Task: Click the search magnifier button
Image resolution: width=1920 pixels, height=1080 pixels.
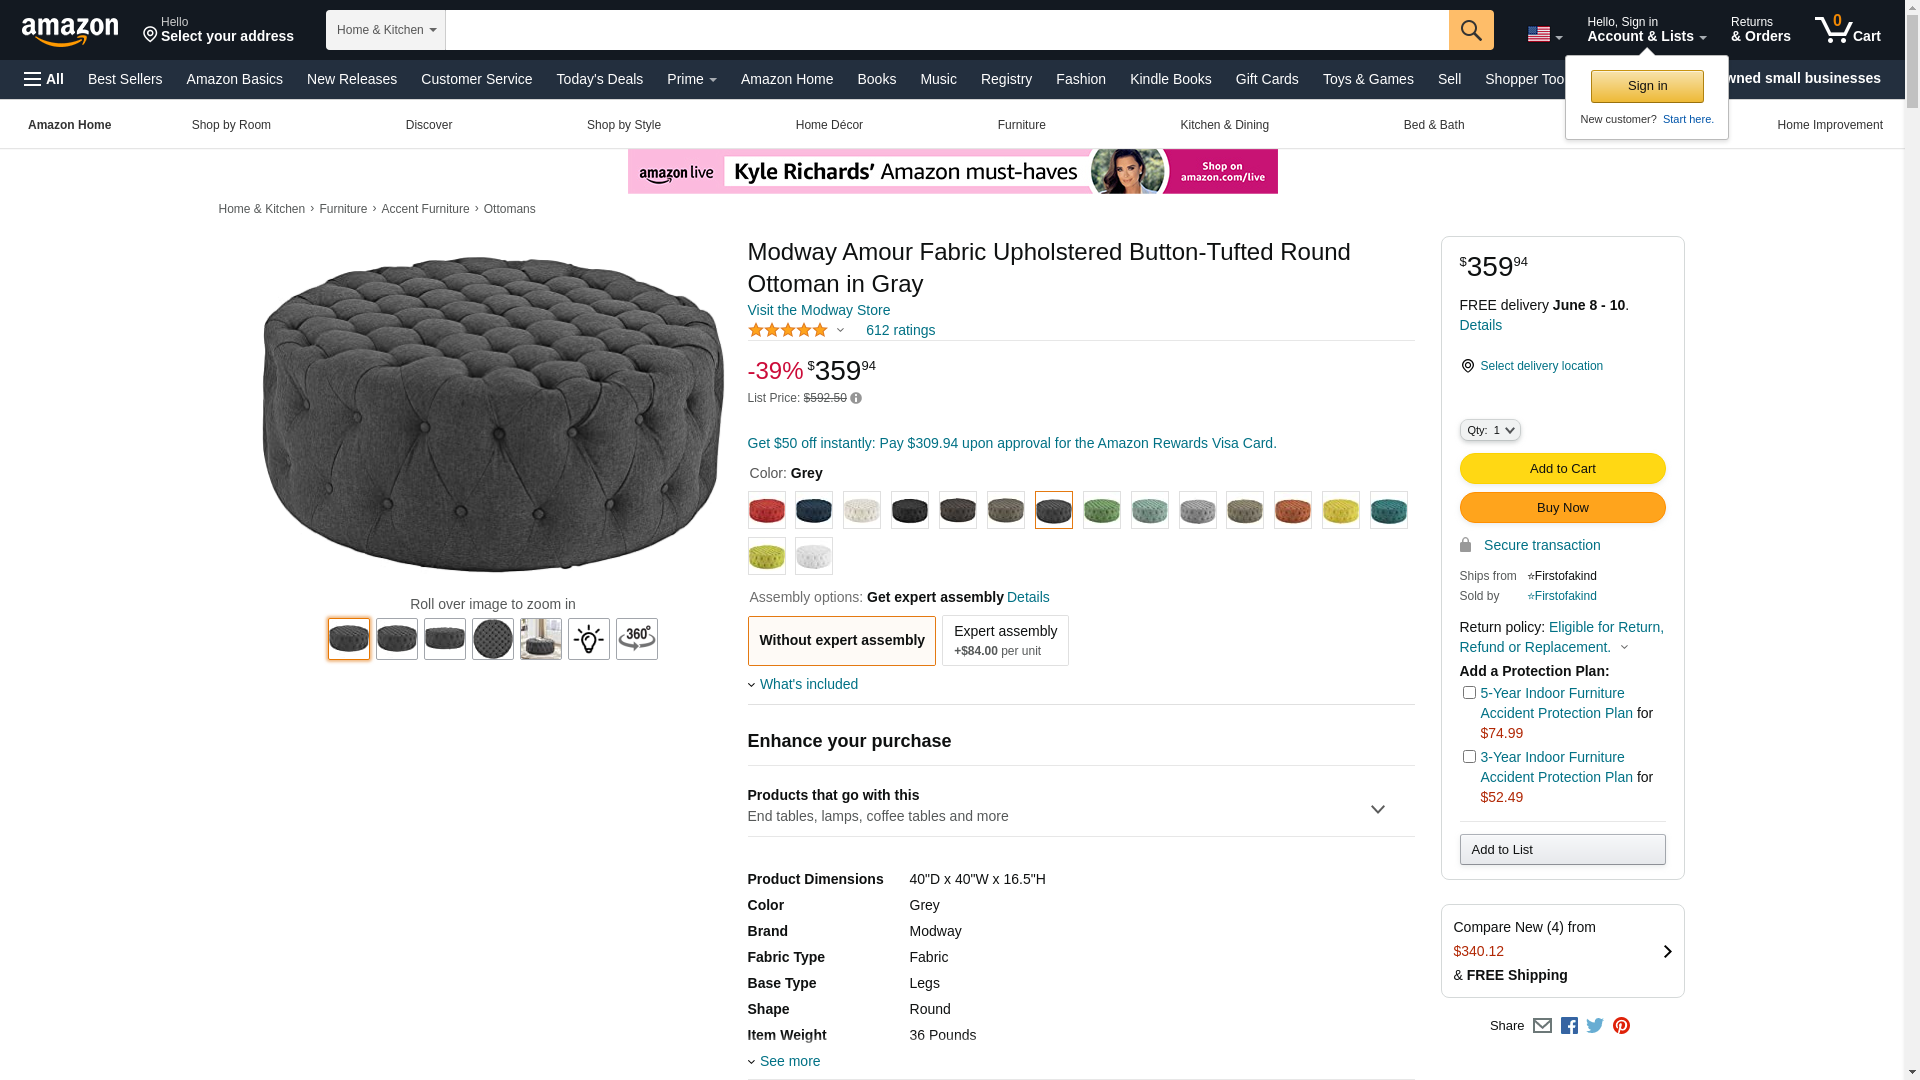Action: tap(1470, 30)
